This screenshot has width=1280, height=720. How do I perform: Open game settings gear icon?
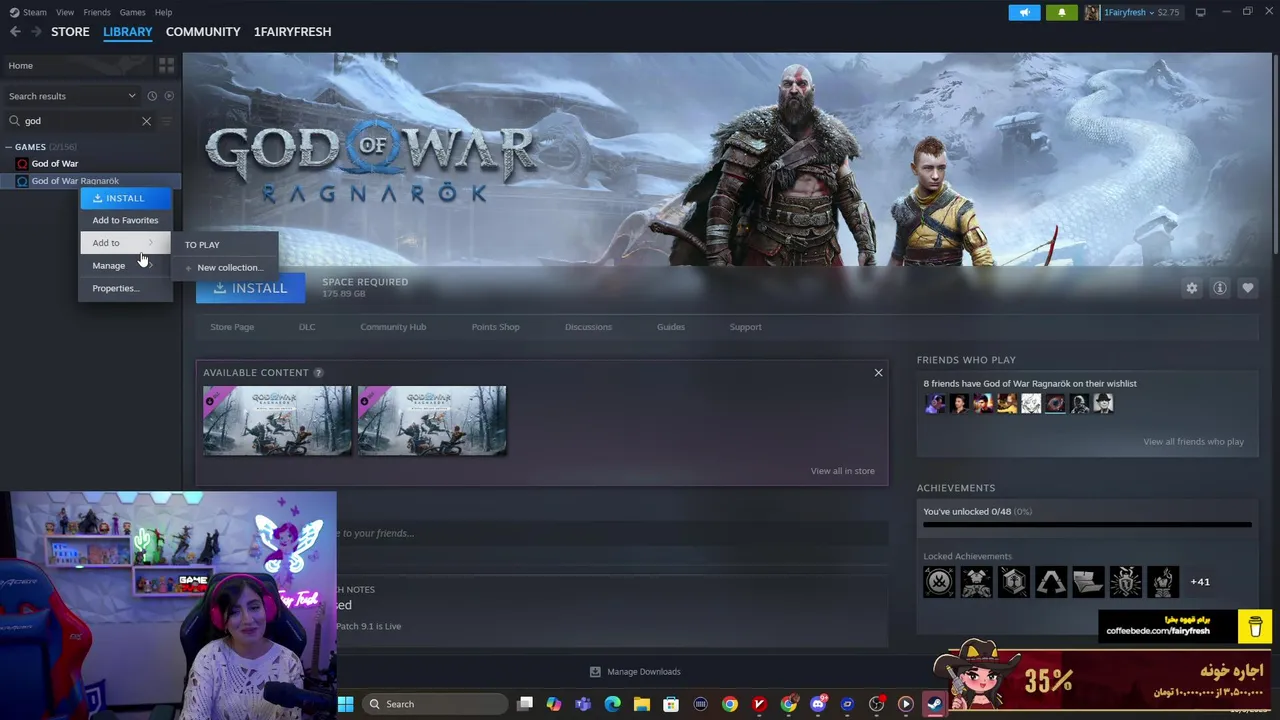(1191, 288)
